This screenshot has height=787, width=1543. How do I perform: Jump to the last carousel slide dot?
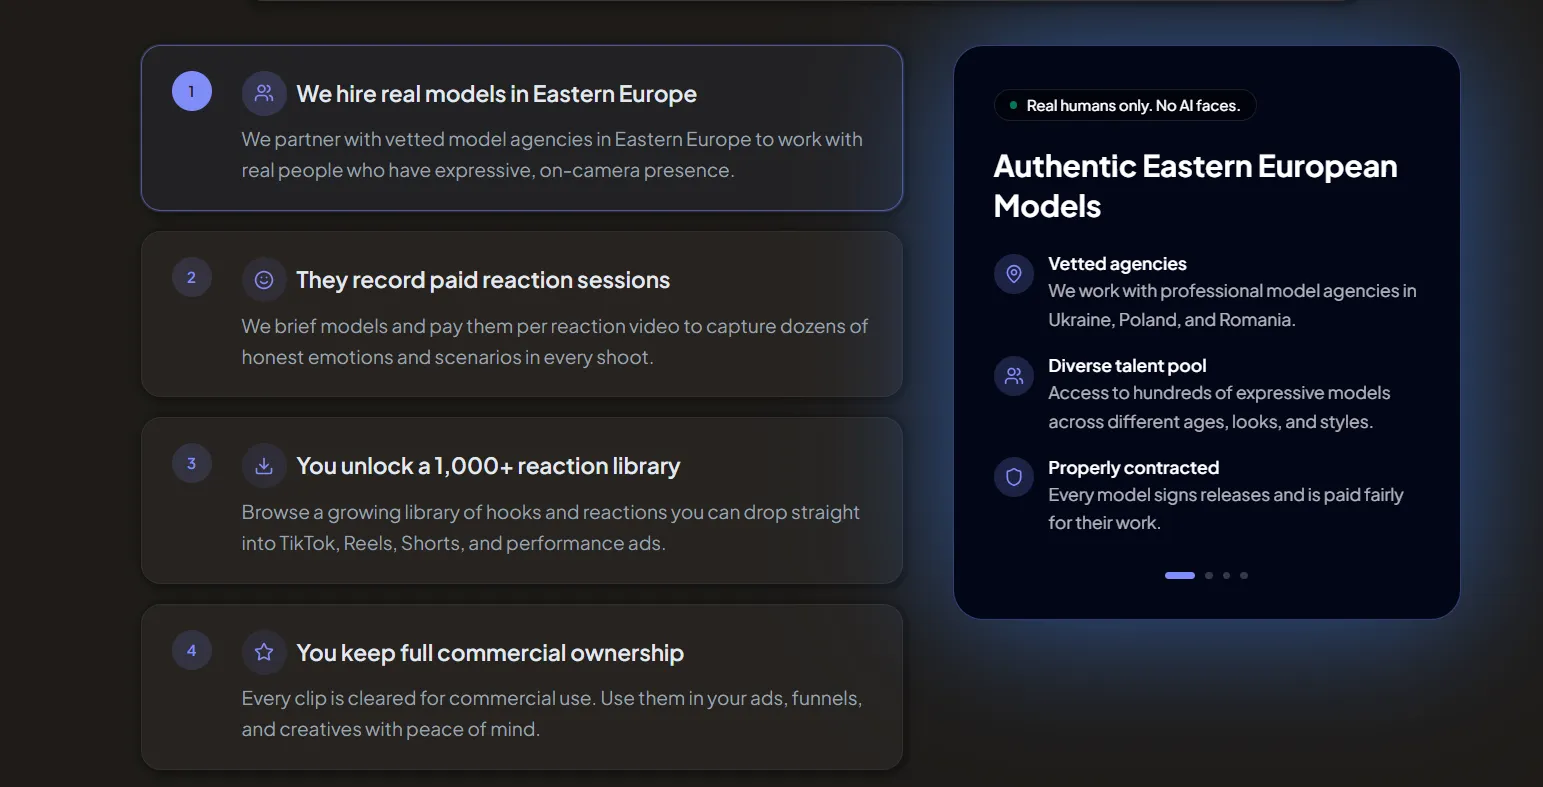click(x=1244, y=575)
